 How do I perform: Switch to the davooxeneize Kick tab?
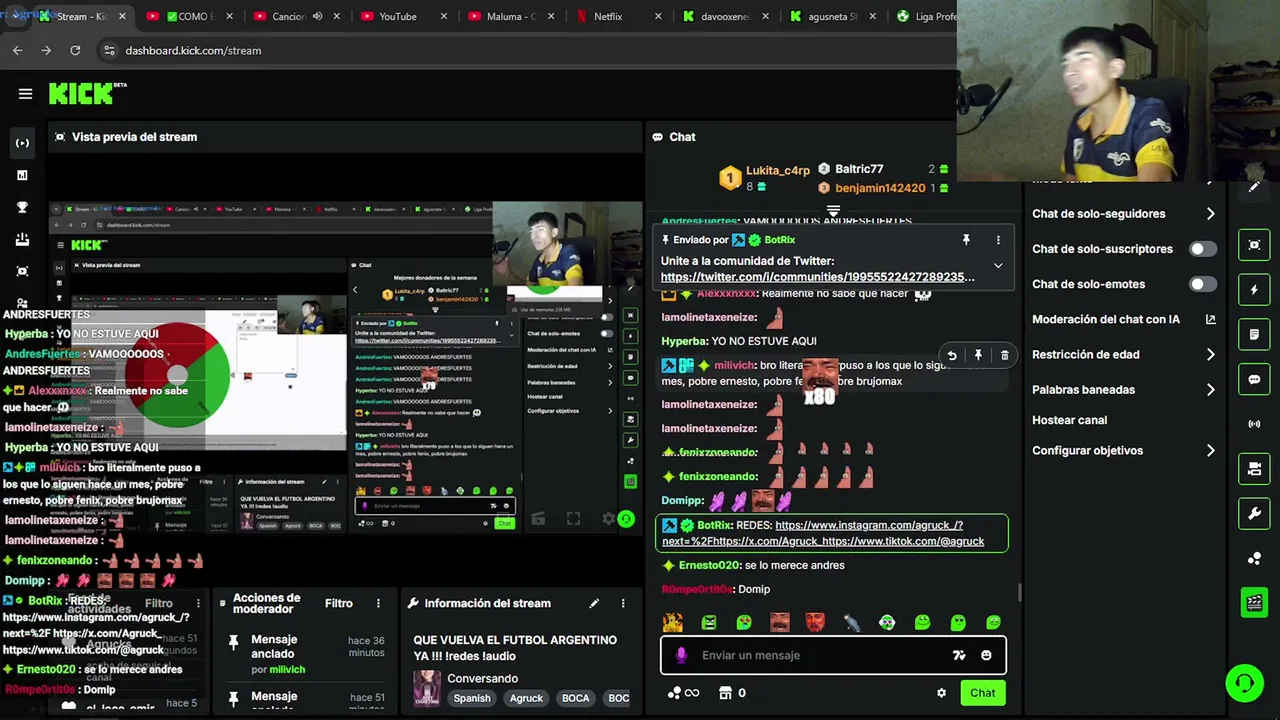tap(725, 16)
